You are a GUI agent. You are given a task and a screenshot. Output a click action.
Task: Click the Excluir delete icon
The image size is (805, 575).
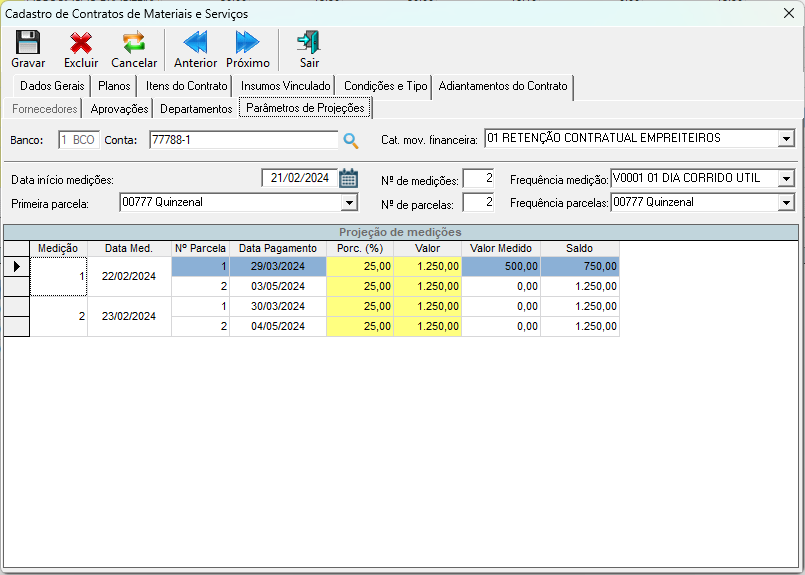tap(81, 43)
